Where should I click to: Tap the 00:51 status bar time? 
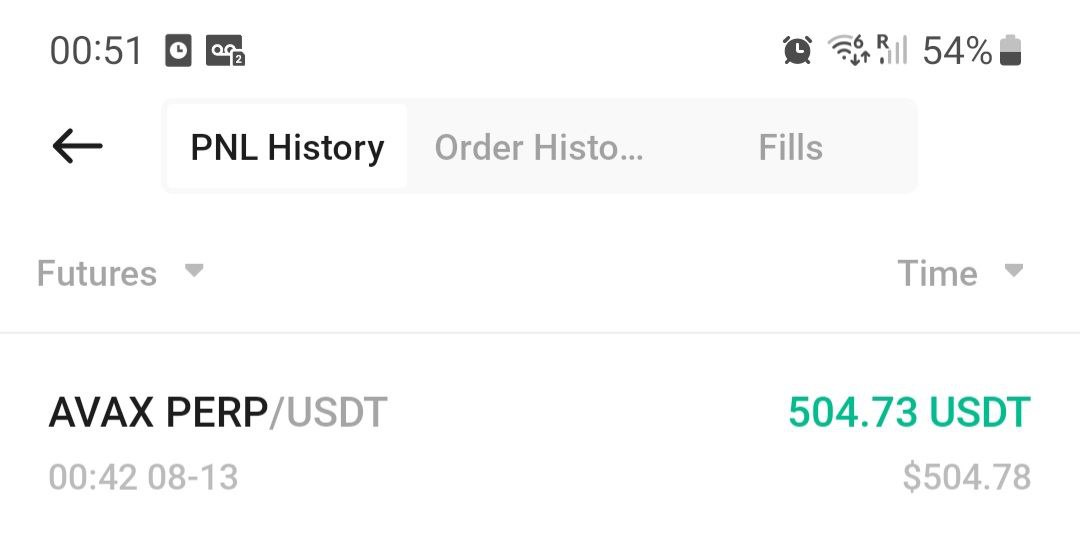pos(97,51)
